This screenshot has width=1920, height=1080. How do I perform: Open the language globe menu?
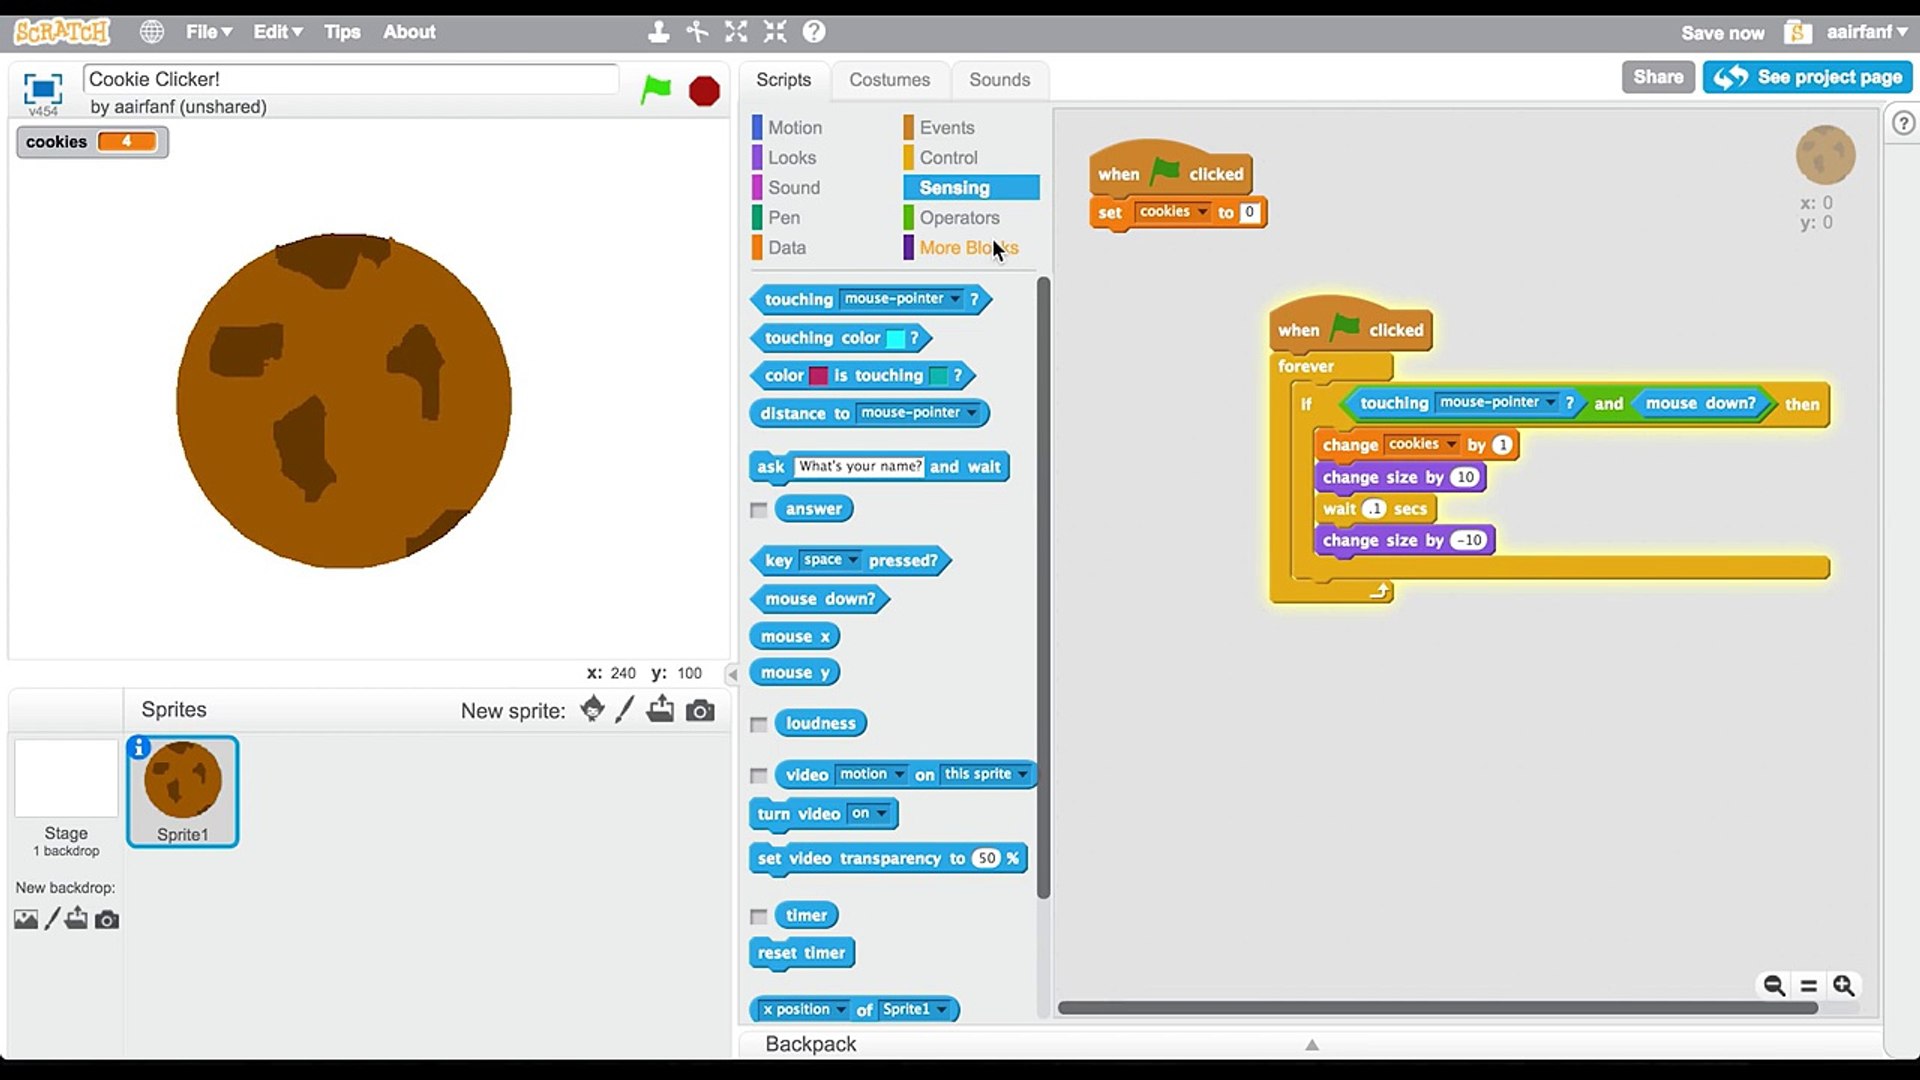152,32
